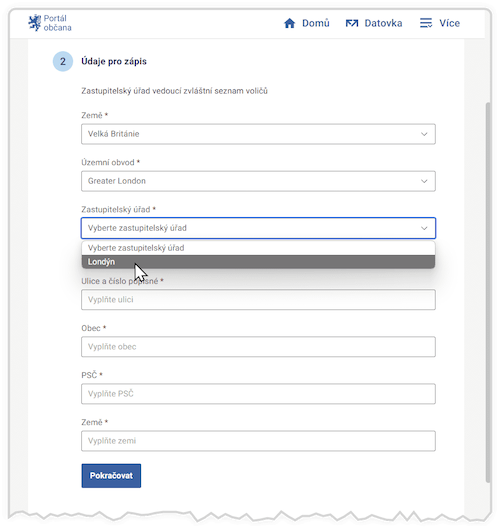Open the Datovka envelope icon
The width and height of the screenshot is (500, 530).
352,23
